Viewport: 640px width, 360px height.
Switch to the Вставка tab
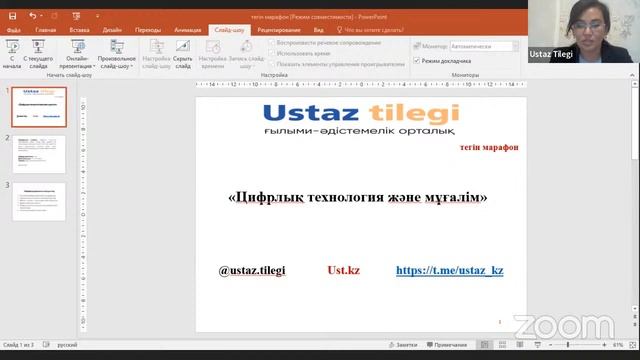tap(79, 30)
